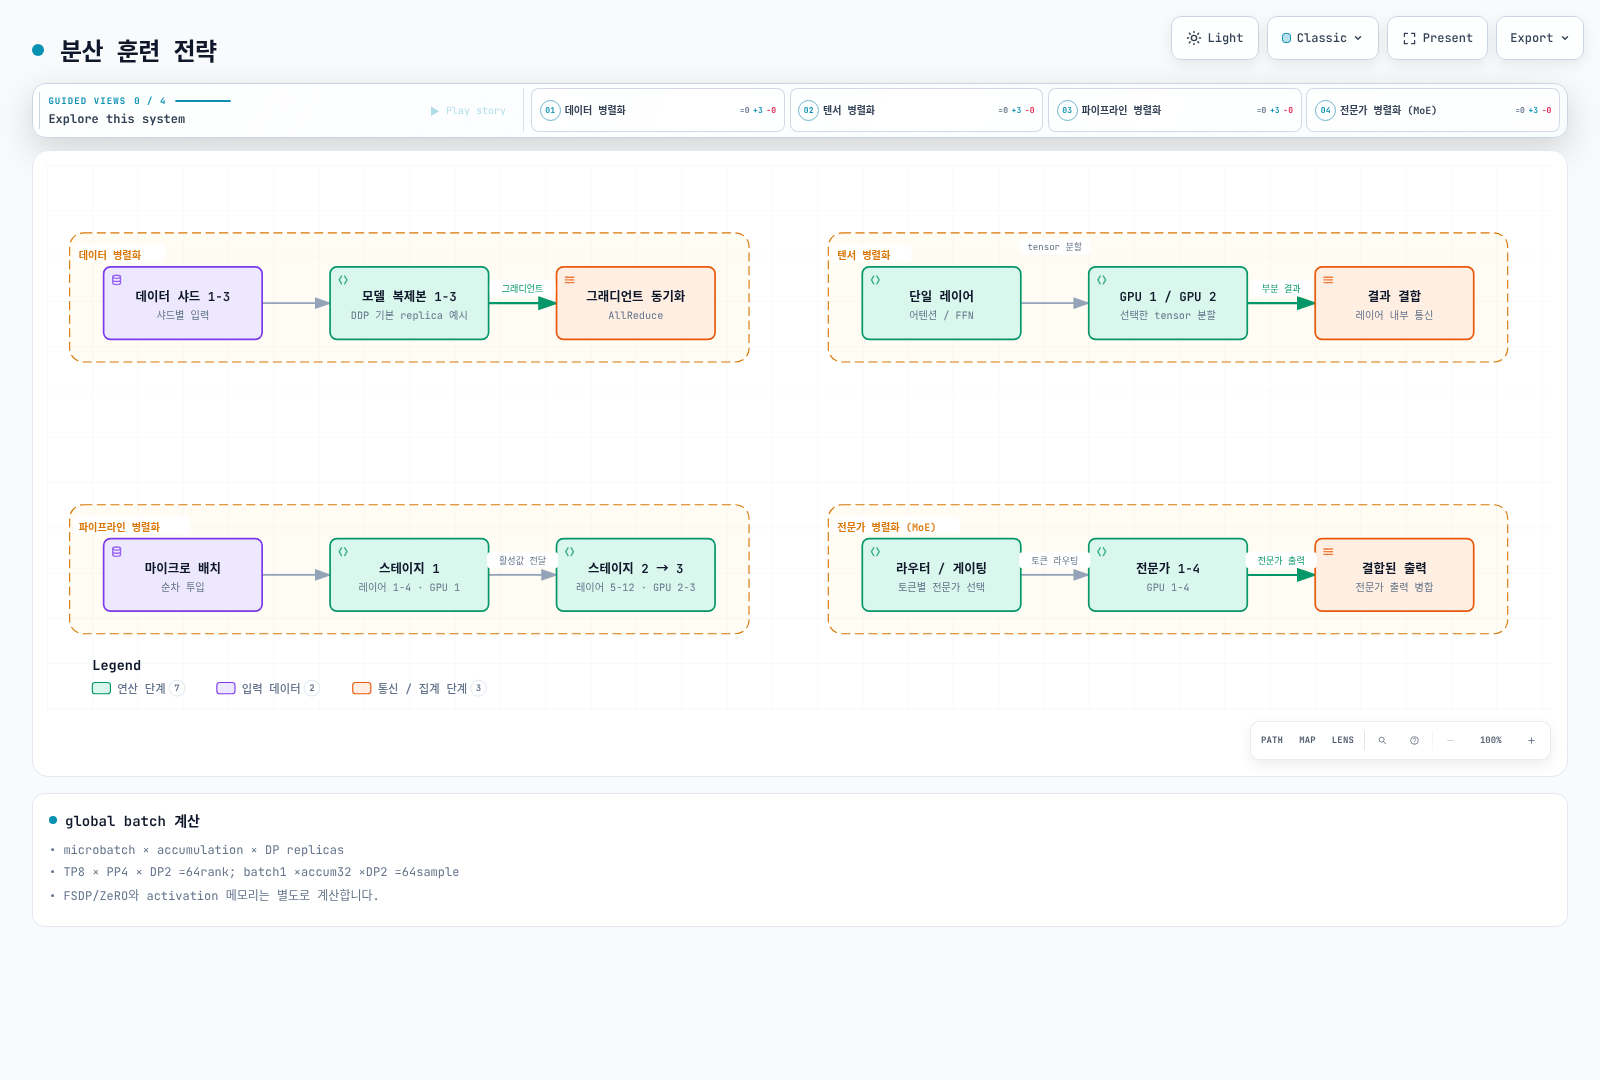Open the help question-mark icon
The image size is (1600, 1080).
(1414, 740)
